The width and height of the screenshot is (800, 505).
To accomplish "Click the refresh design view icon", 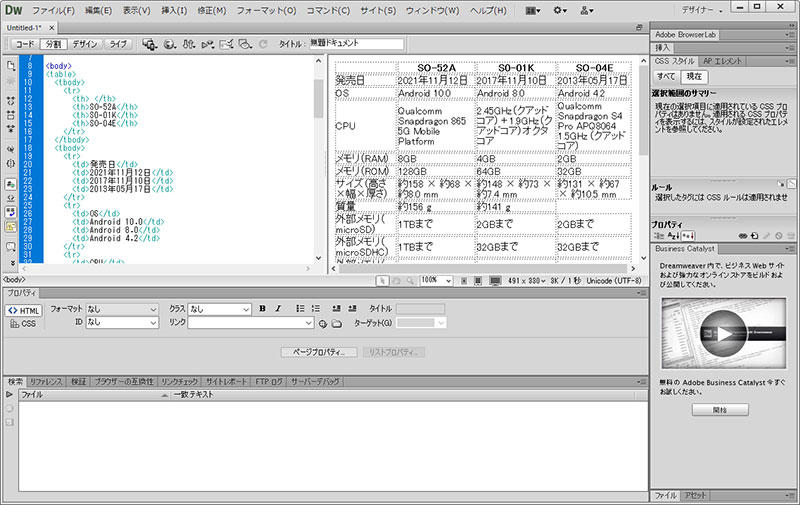I will coord(263,44).
